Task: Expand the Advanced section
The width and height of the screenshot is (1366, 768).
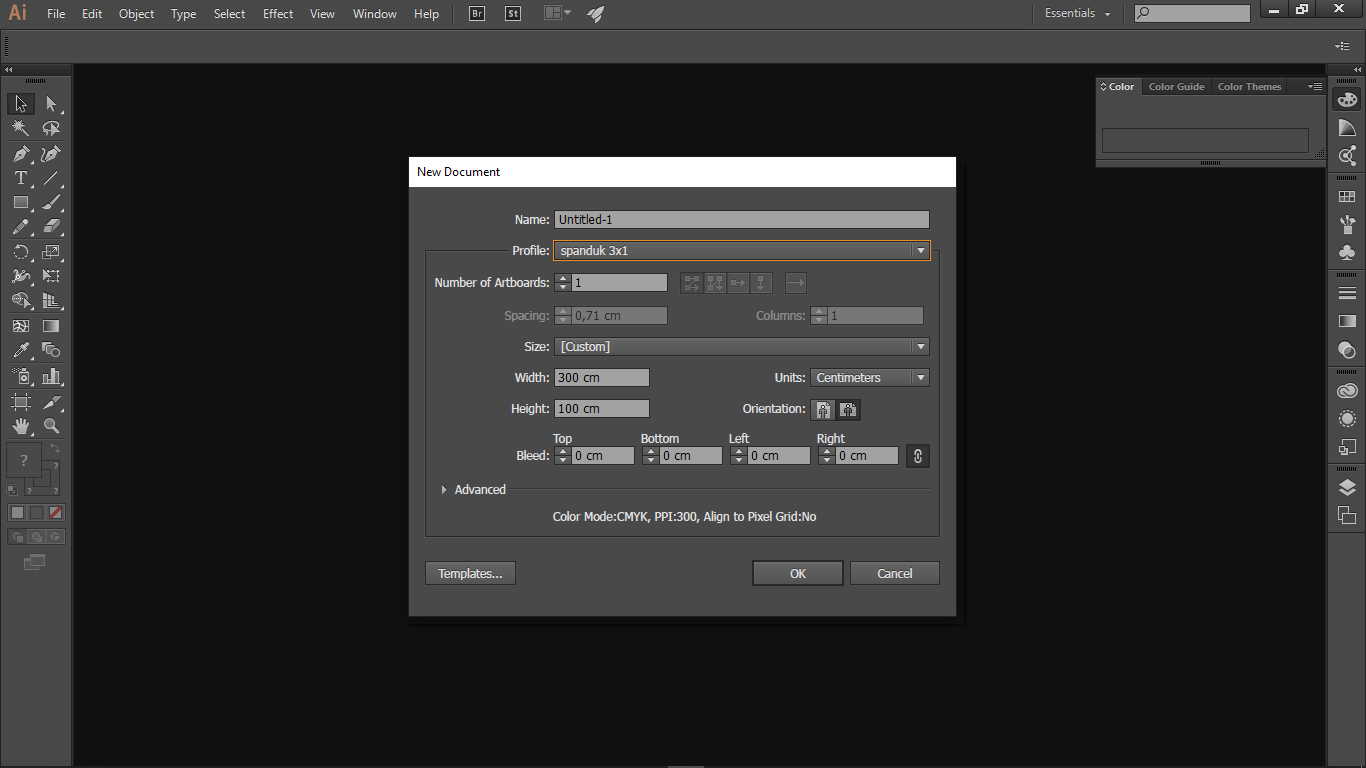Action: pyautogui.click(x=444, y=490)
